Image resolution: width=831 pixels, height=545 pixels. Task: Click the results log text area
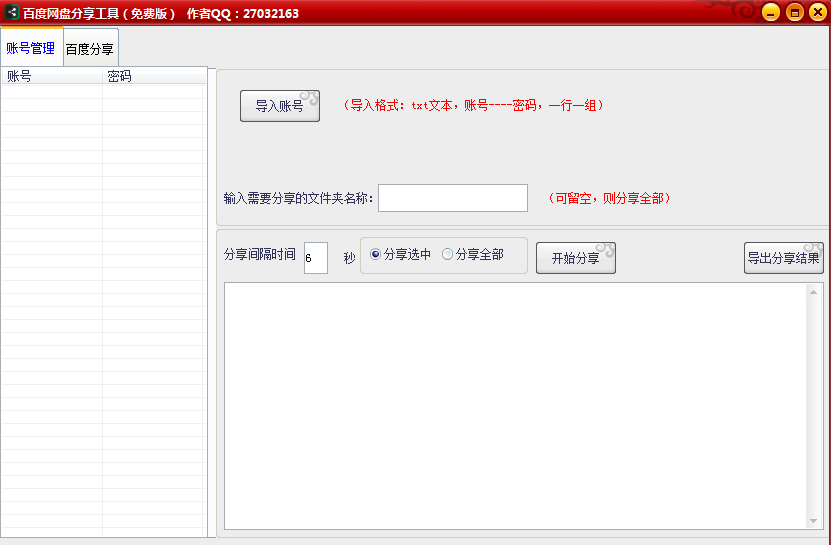point(515,406)
